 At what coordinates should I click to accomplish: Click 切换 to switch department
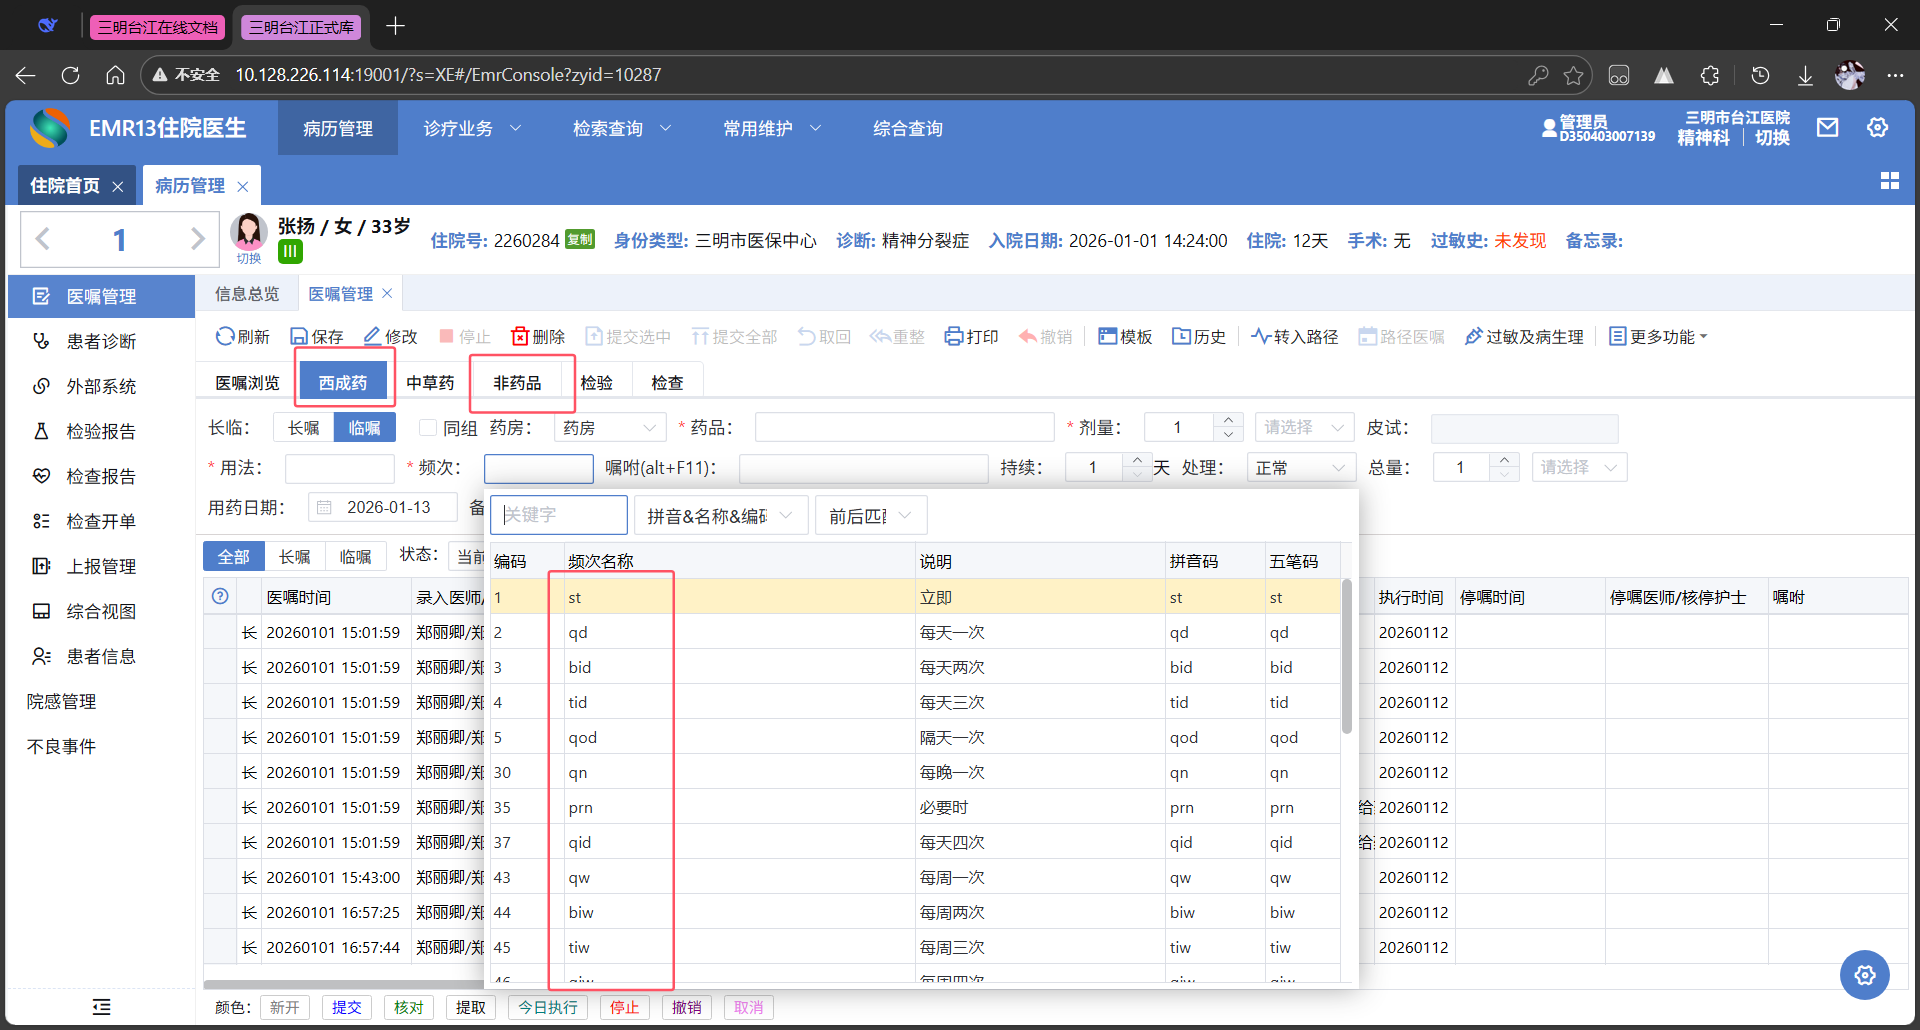[1772, 138]
